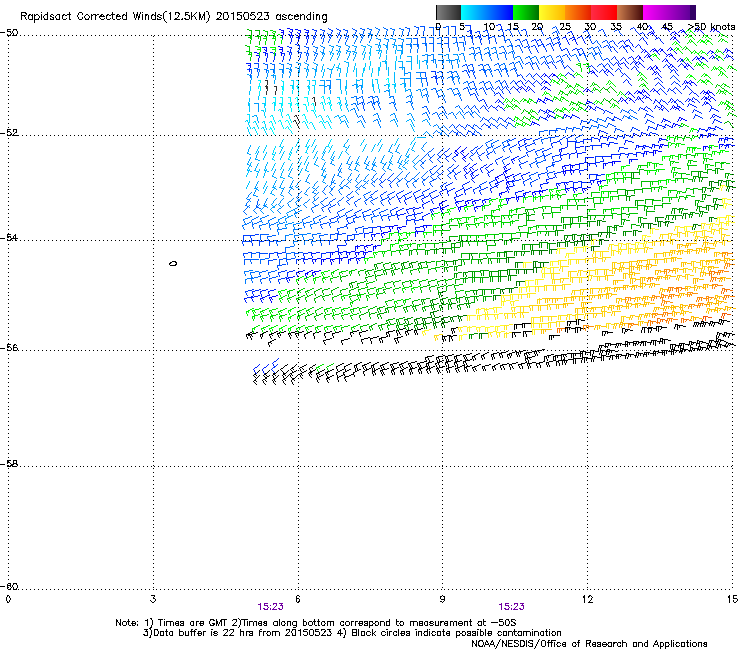Click the 'NOAA/NESDIS/Office of Research and Applications' credit
The image size is (740, 650).
point(589,644)
